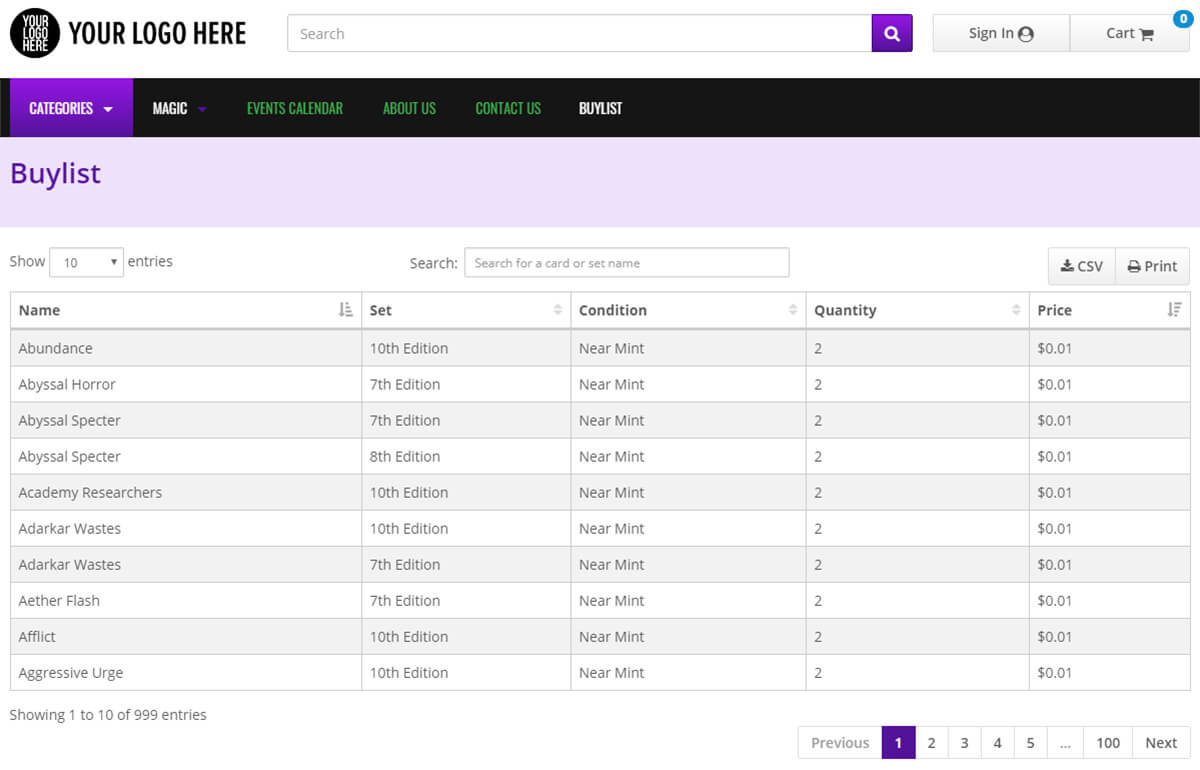Sort table by Quantity column
The image size is (1200, 770).
coord(917,310)
